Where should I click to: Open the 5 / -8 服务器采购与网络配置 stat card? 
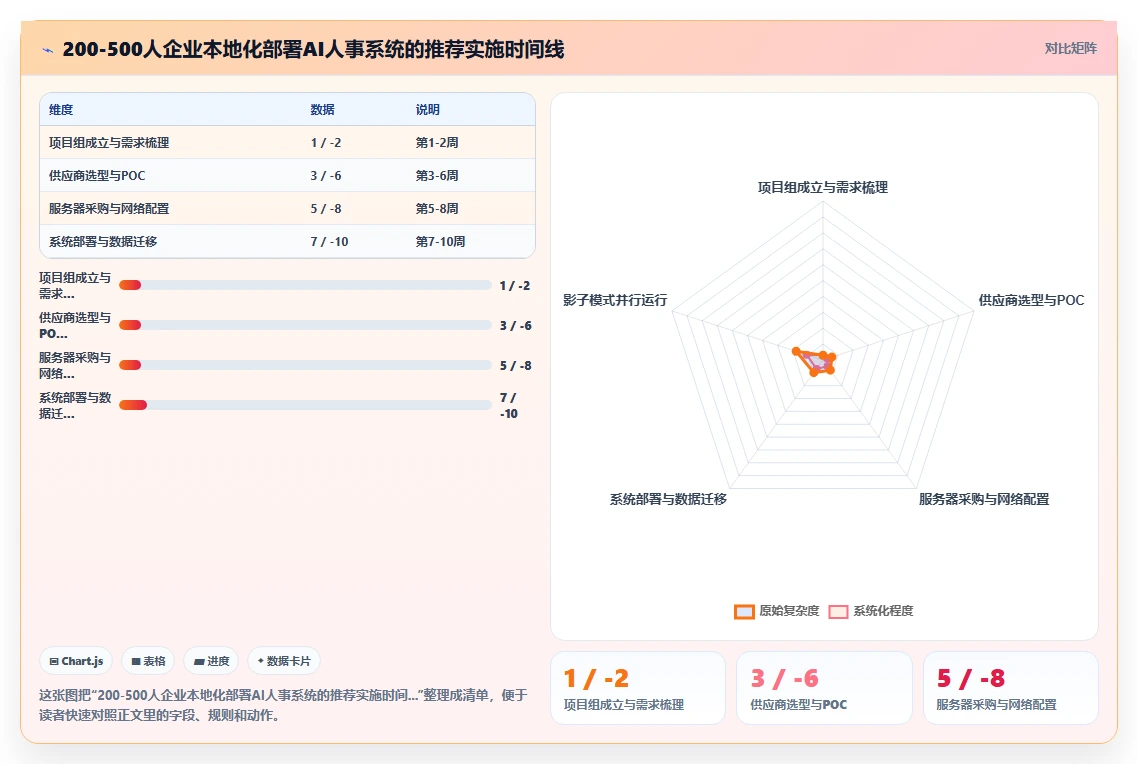[x=1010, y=688]
